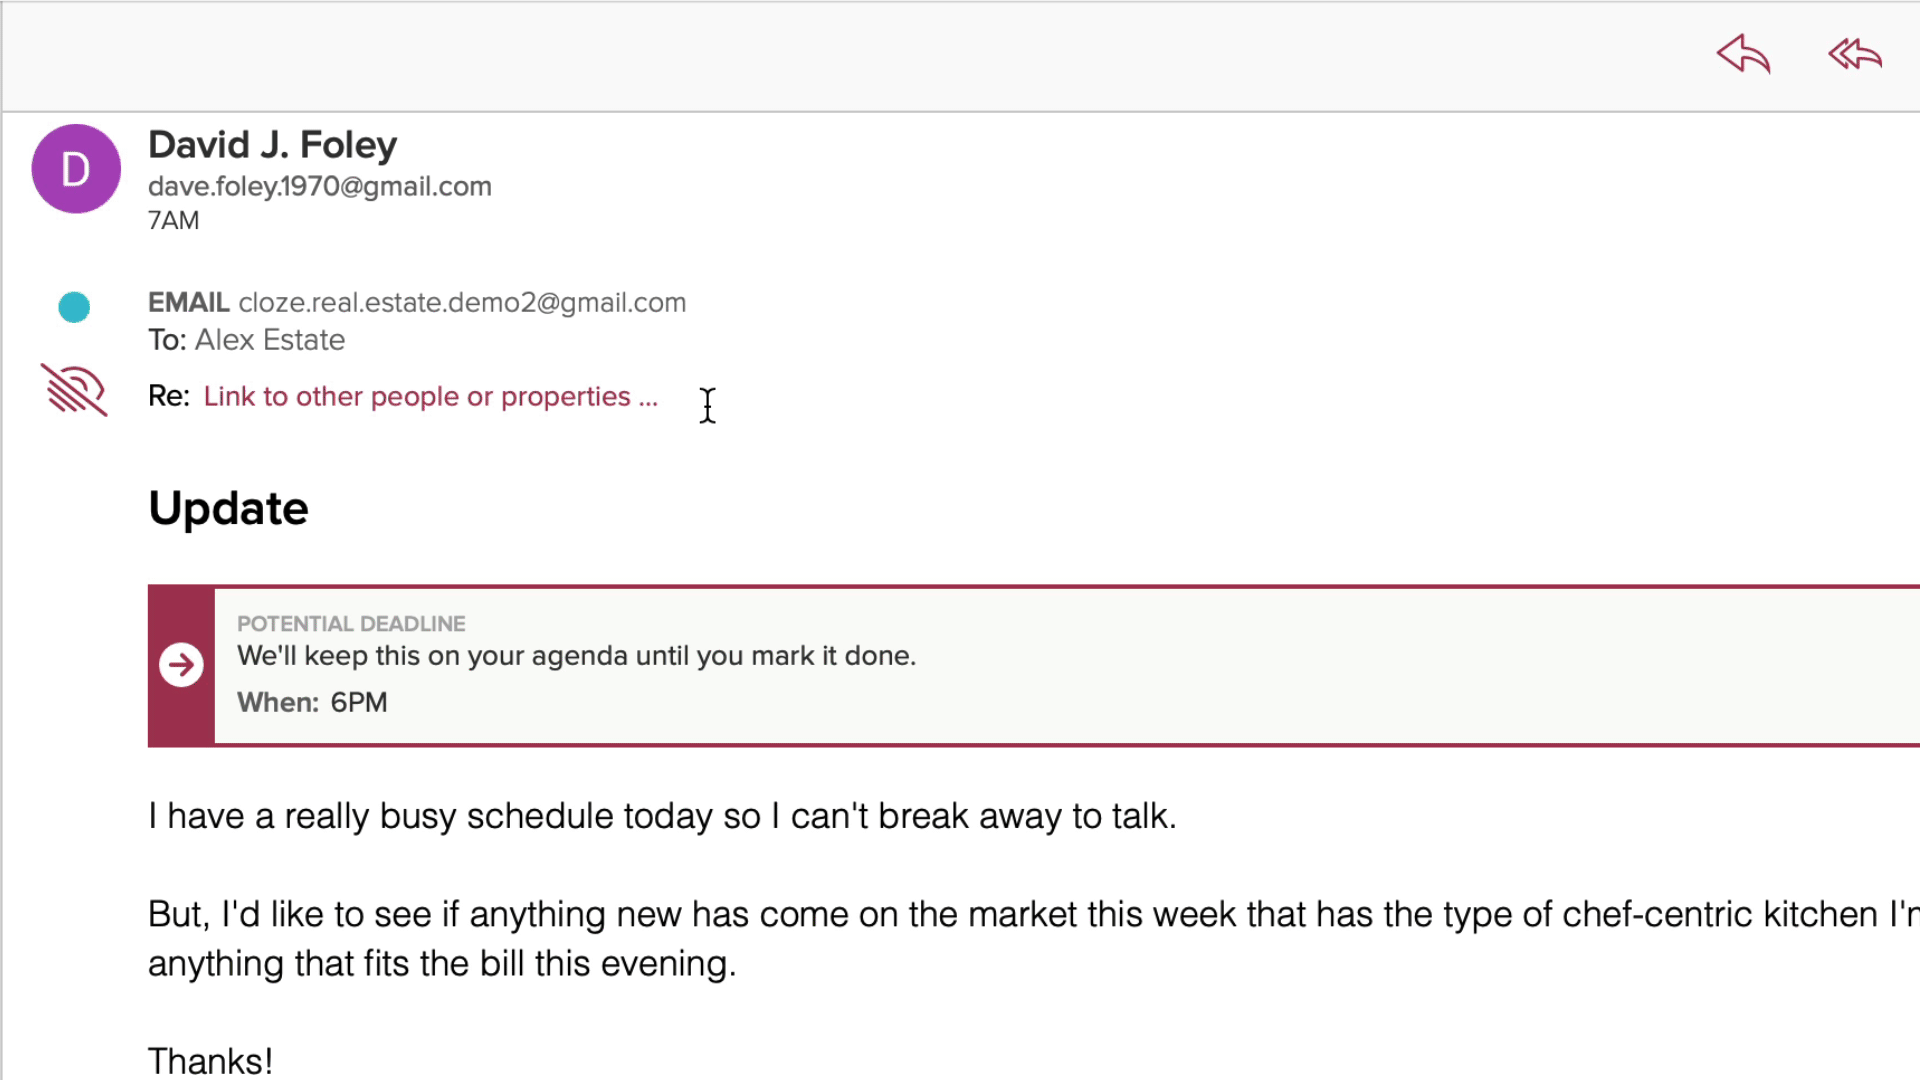Open David J. Foley's purple avatar
This screenshot has height=1080, width=1920.
pos(76,169)
